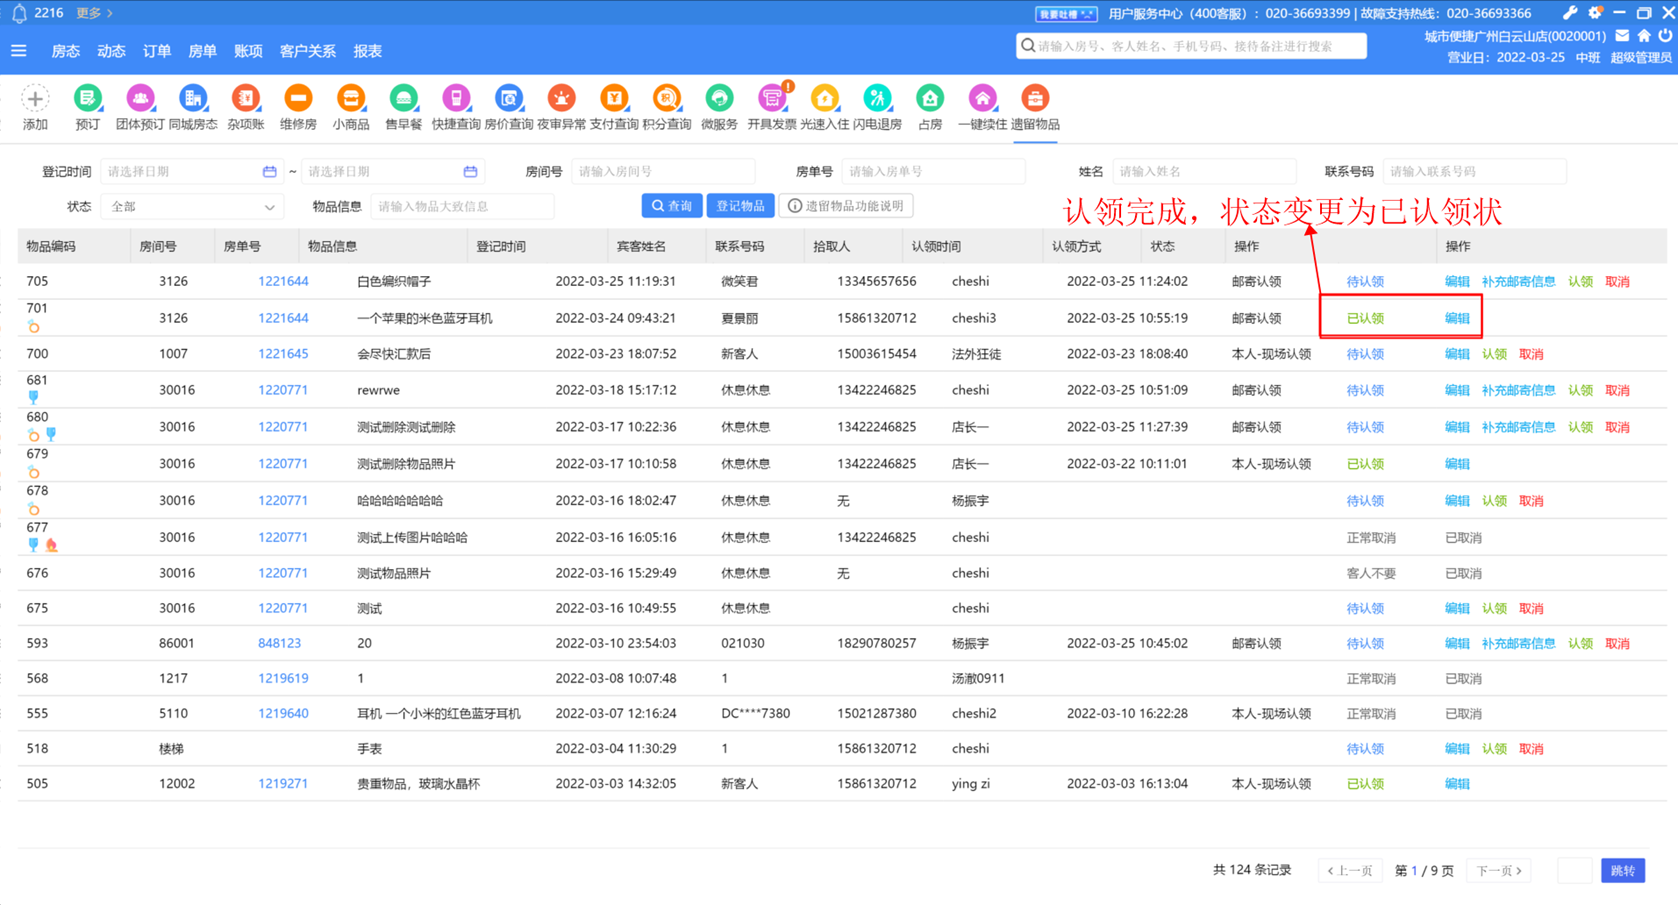Screen dimensions: 1678x905
Task: Click the home icon near hotel name
Action: pyautogui.click(x=1644, y=36)
